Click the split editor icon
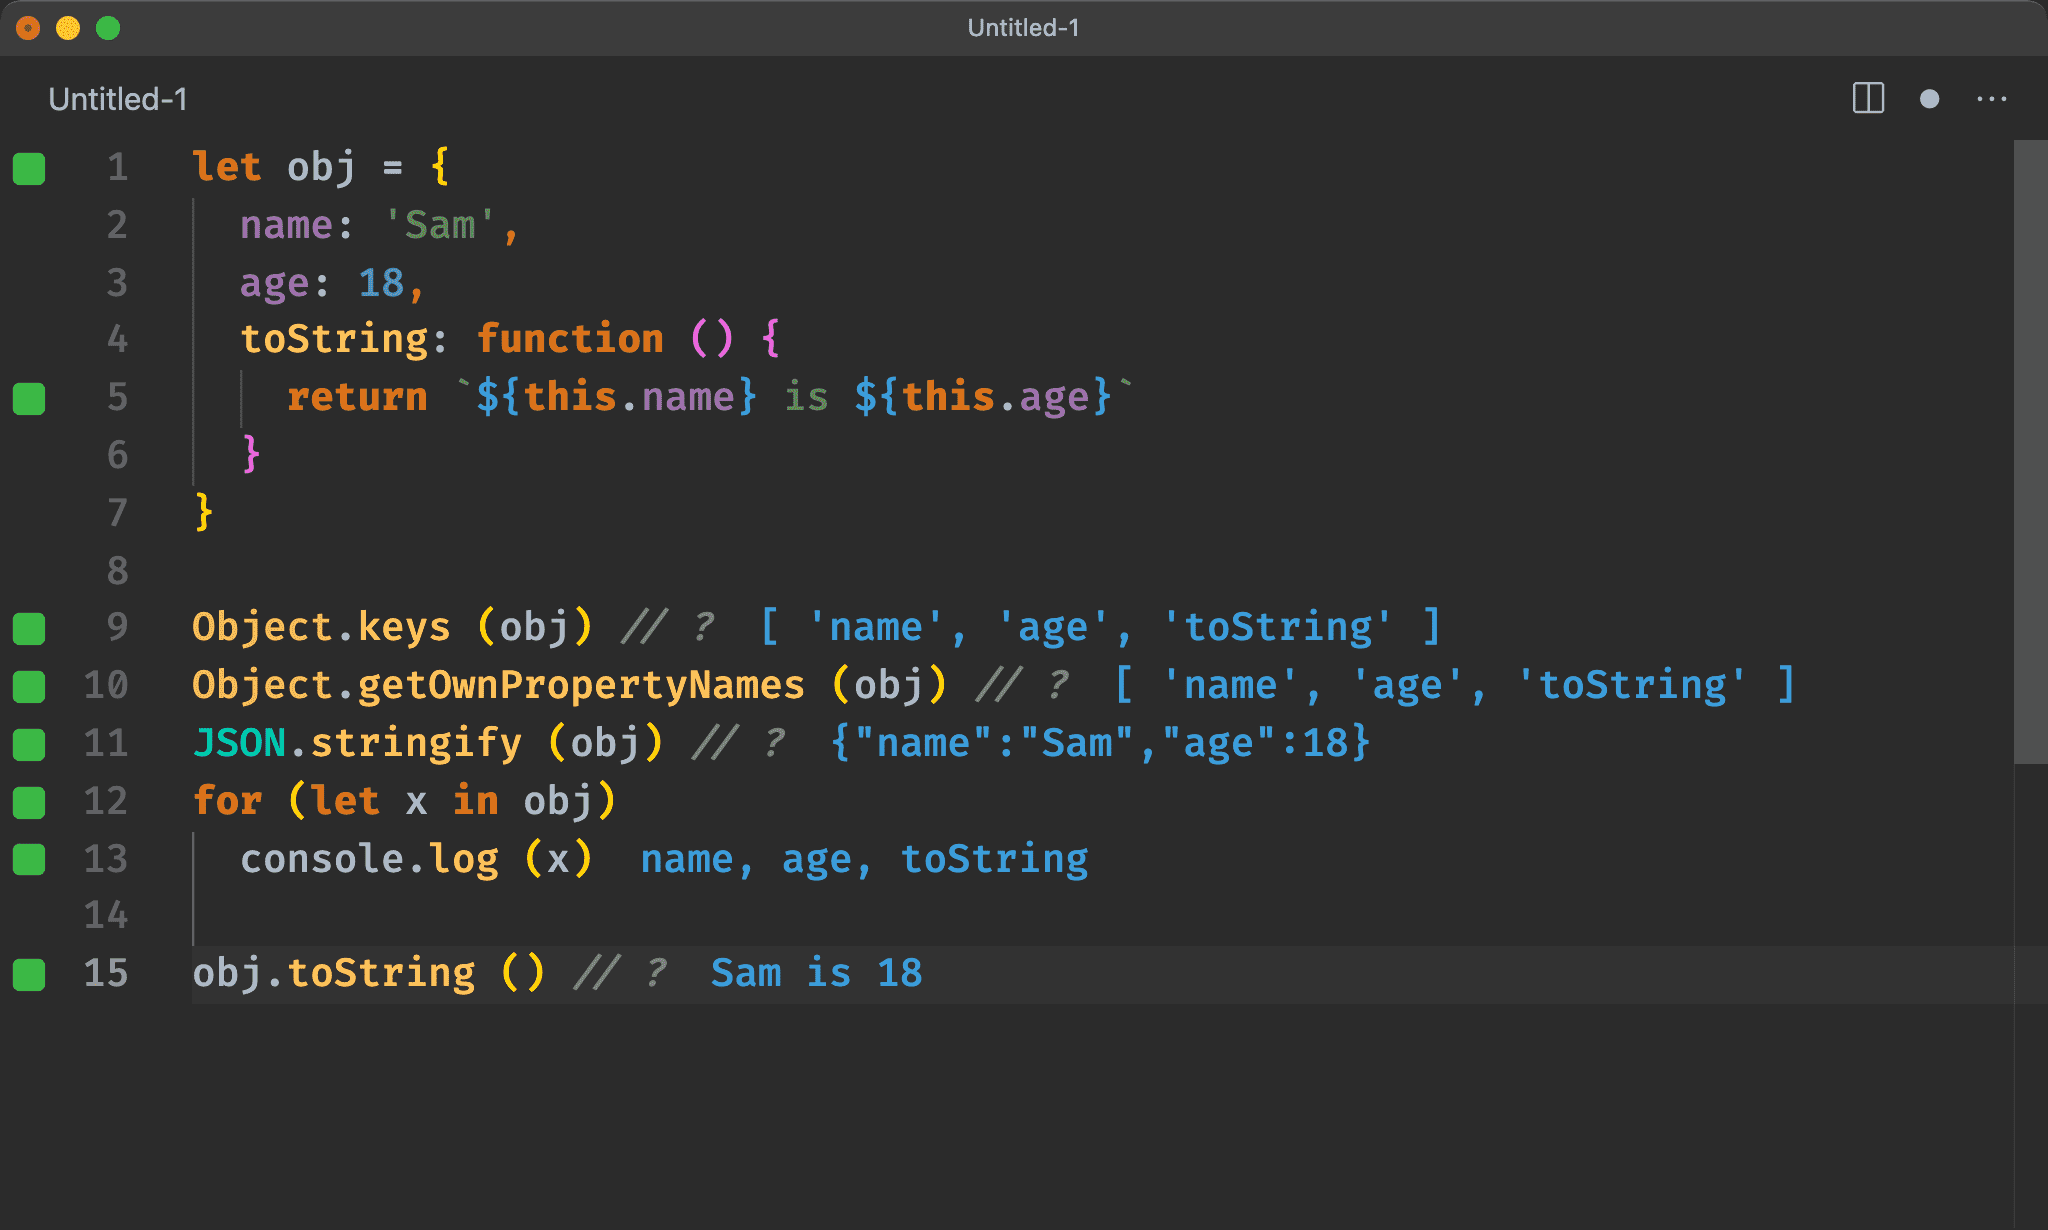Viewport: 2048px width, 1230px height. [x=1867, y=98]
